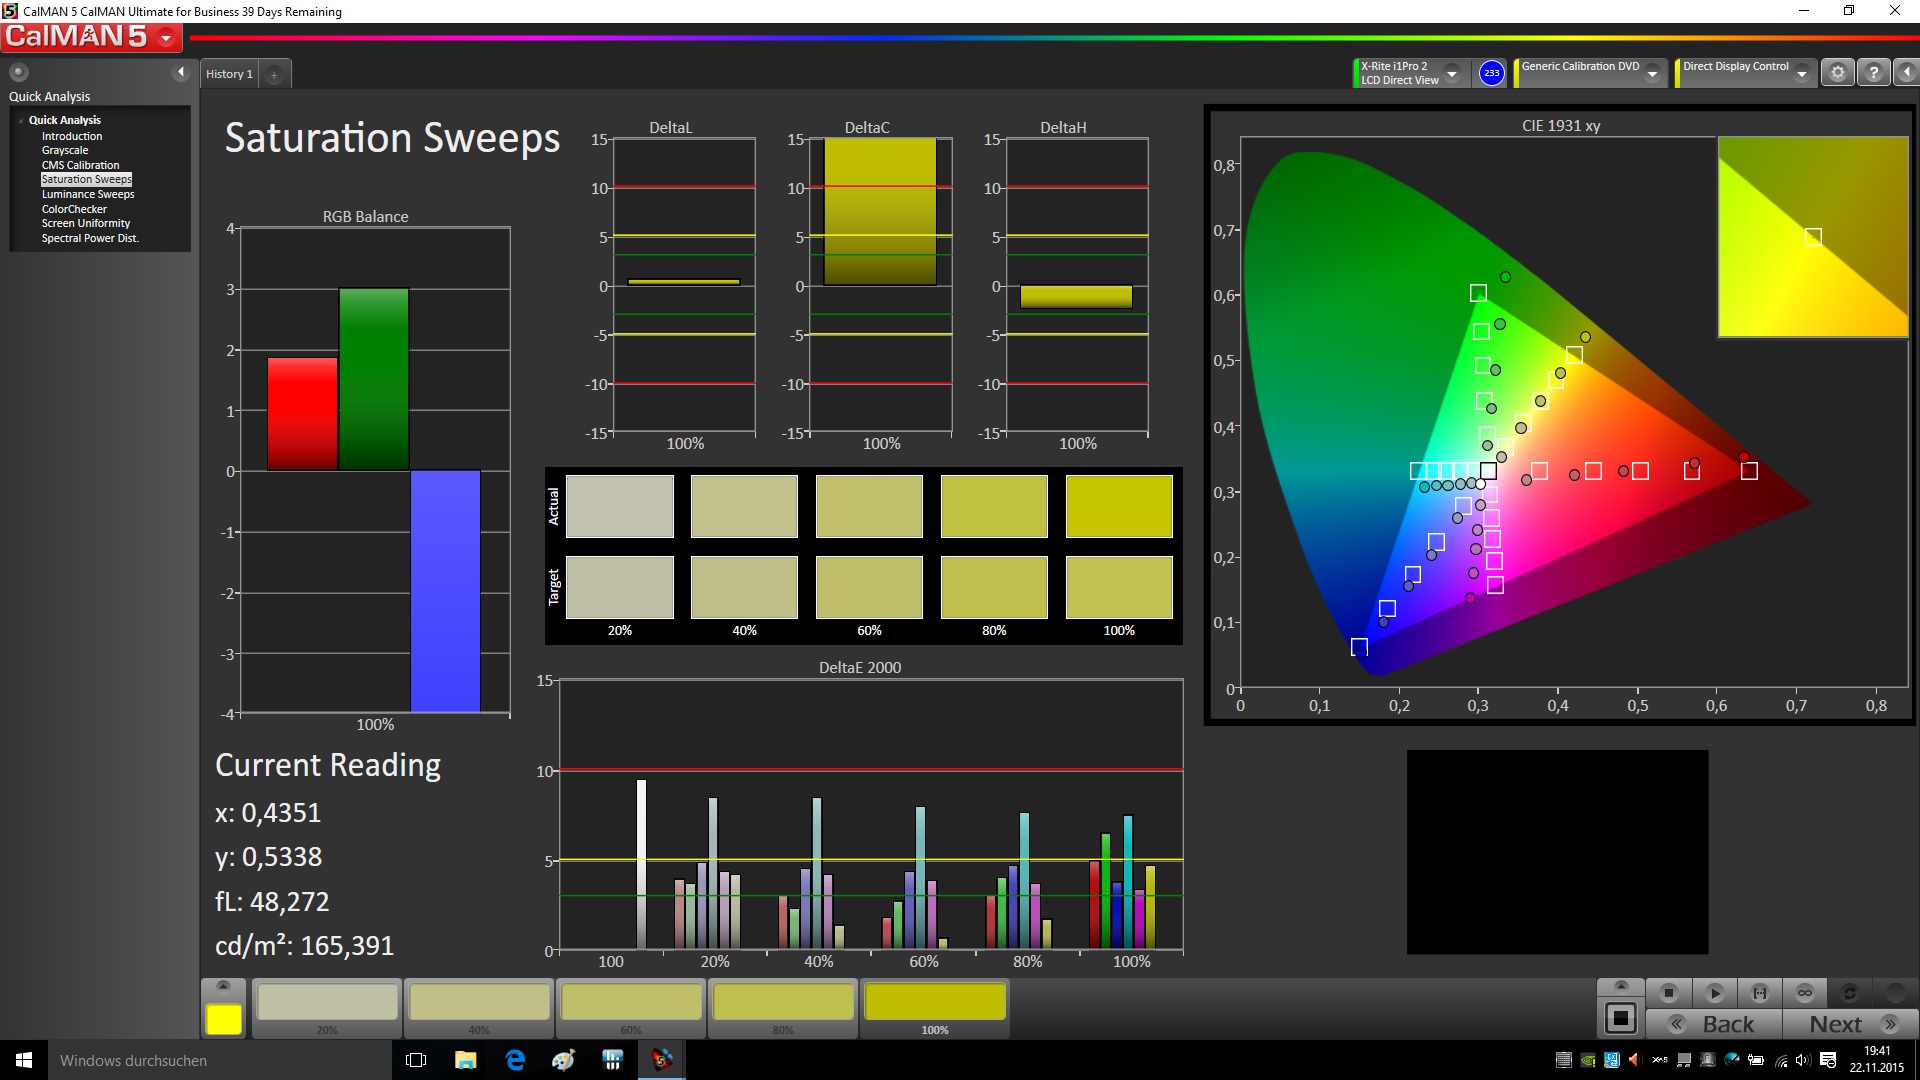
Task: Click the infinity continuous read icon
Action: [1804, 993]
